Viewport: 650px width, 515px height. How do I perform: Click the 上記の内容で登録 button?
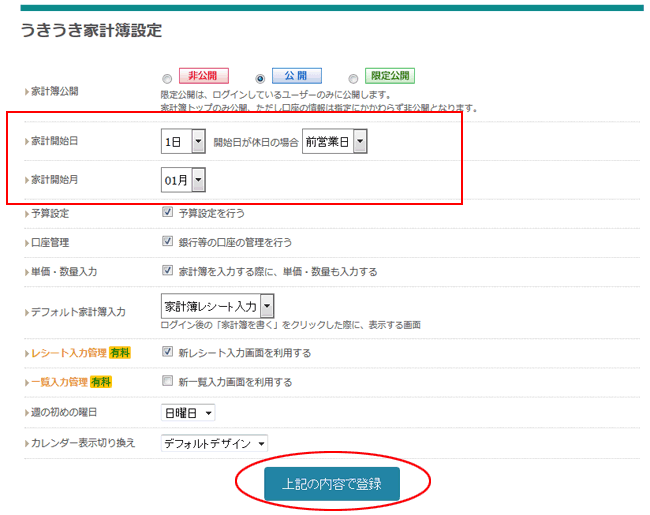(332, 484)
